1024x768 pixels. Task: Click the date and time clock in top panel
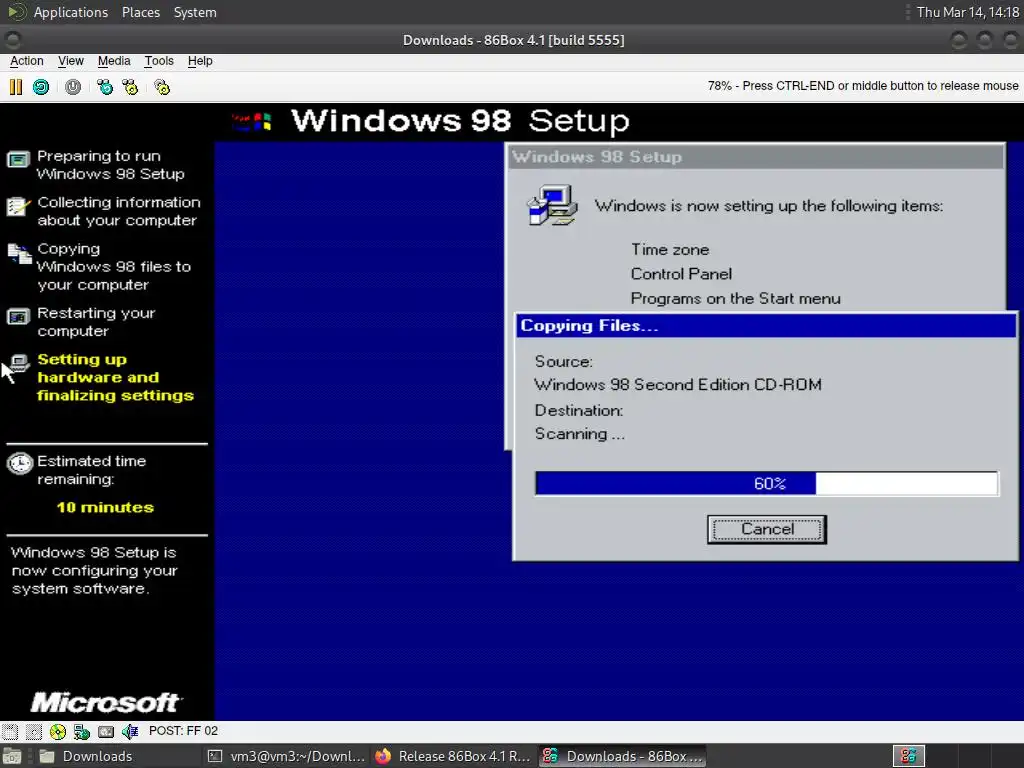[x=968, y=12]
